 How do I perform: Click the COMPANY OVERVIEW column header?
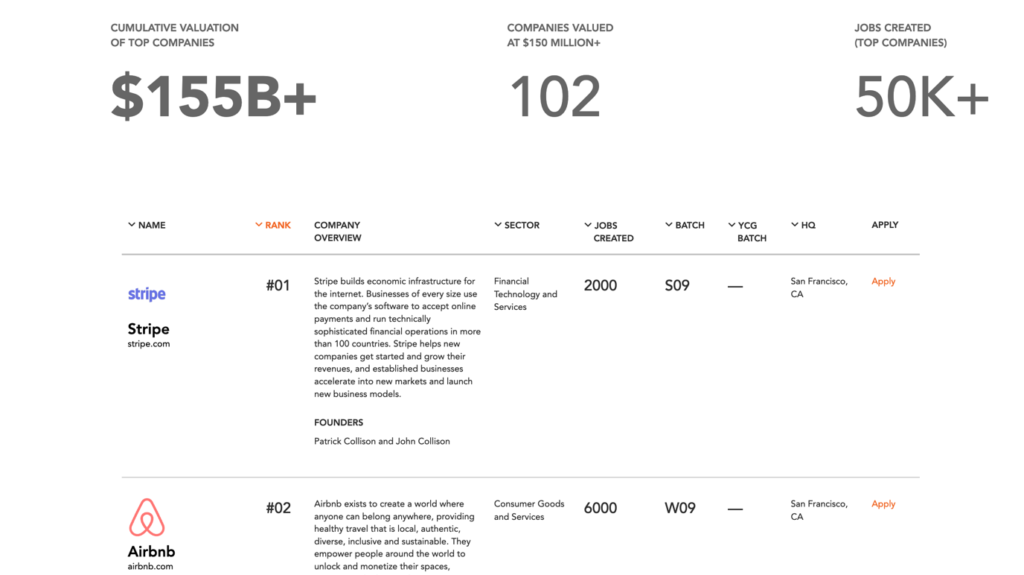pyautogui.click(x=338, y=231)
